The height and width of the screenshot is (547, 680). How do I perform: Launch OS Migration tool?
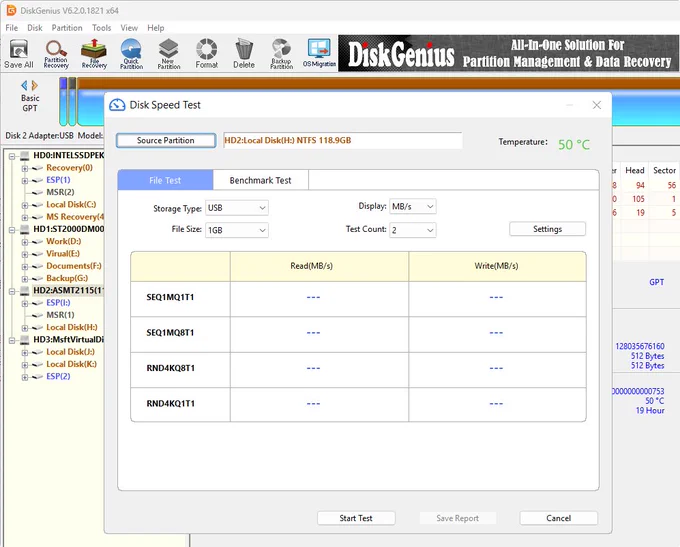[x=319, y=54]
